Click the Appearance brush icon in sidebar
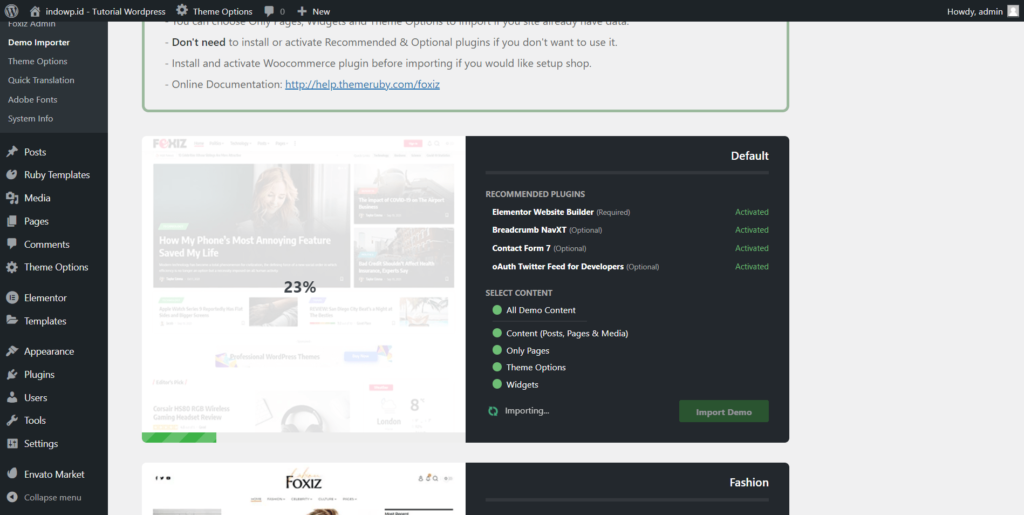This screenshot has height=515, width=1024. tap(12, 351)
